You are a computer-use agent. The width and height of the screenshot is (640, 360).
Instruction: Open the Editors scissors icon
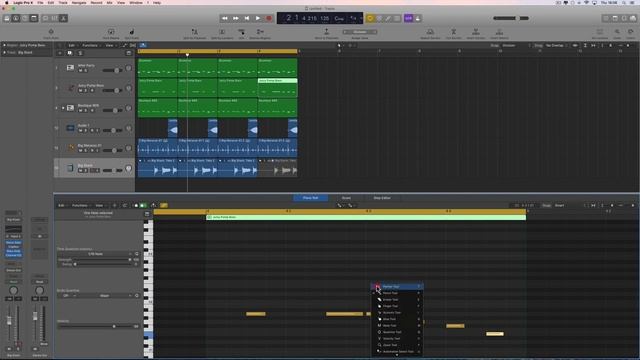coord(63,18)
